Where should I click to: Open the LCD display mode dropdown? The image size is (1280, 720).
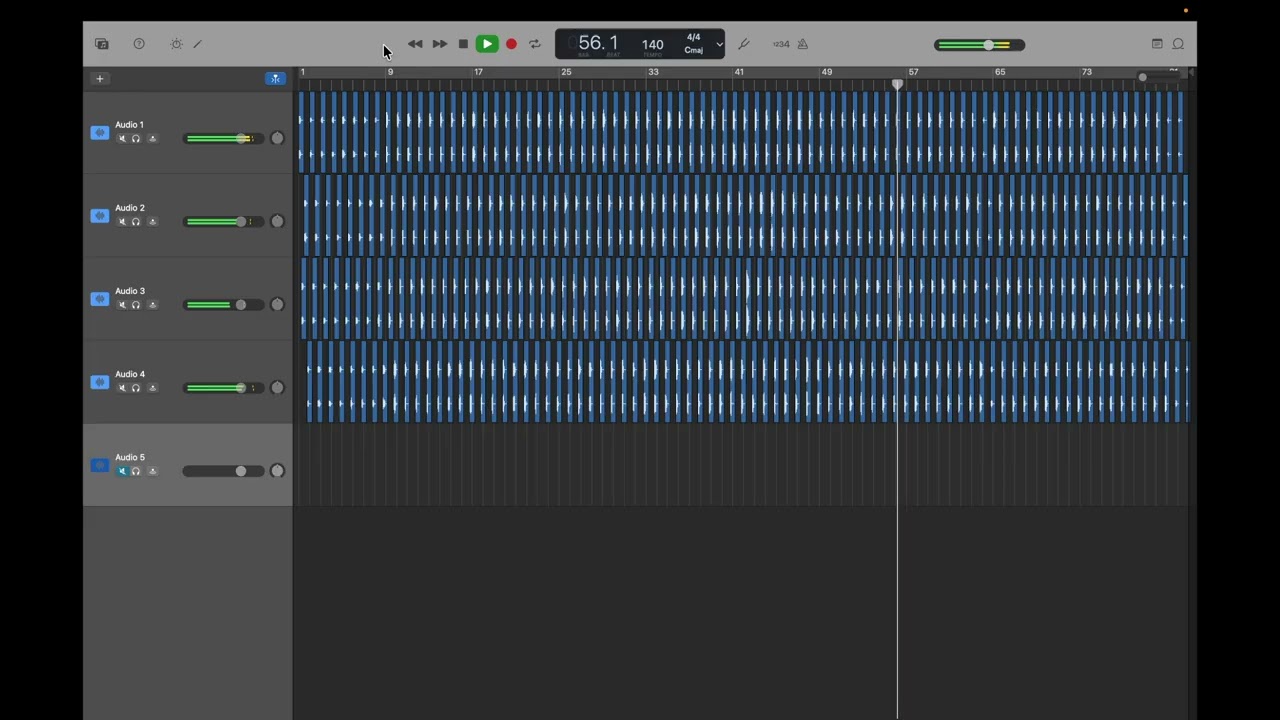point(719,44)
